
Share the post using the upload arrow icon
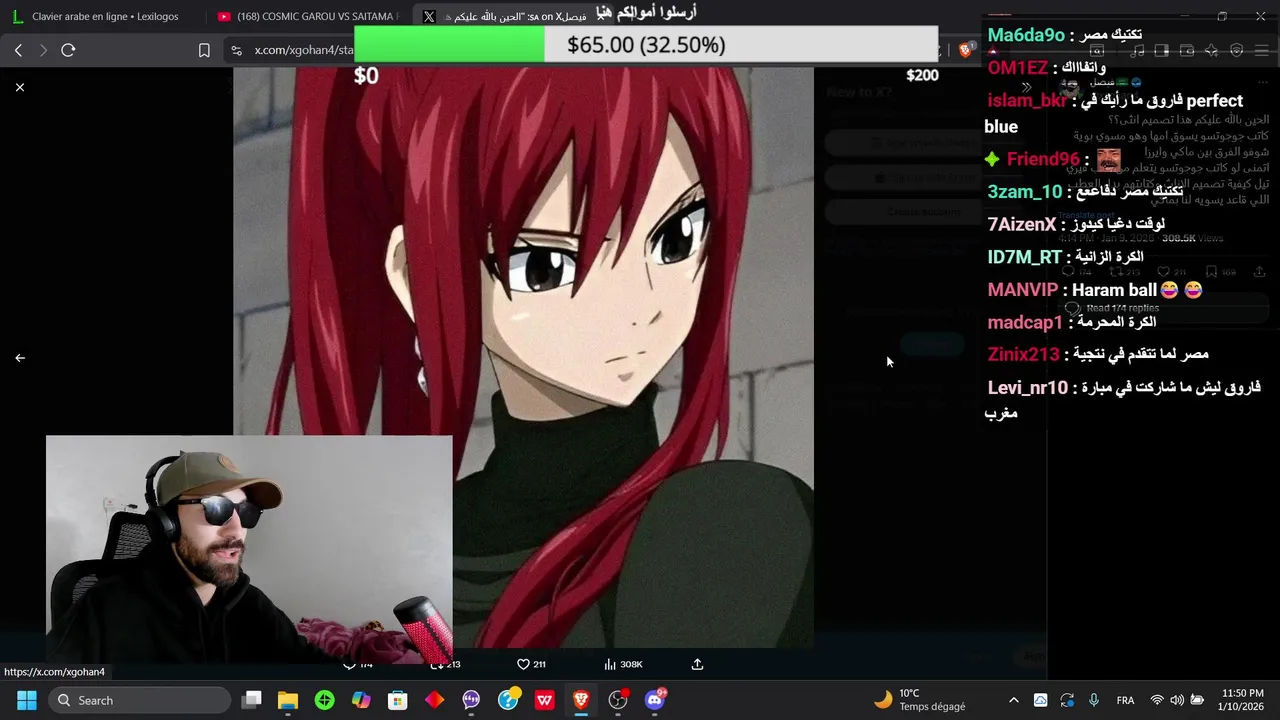coord(697,664)
